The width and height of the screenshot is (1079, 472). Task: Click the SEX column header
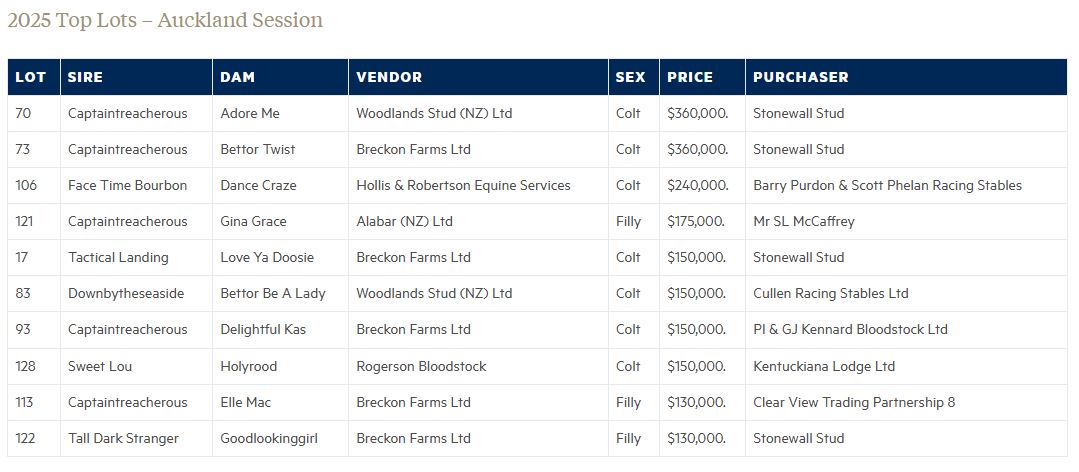click(630, 77)
